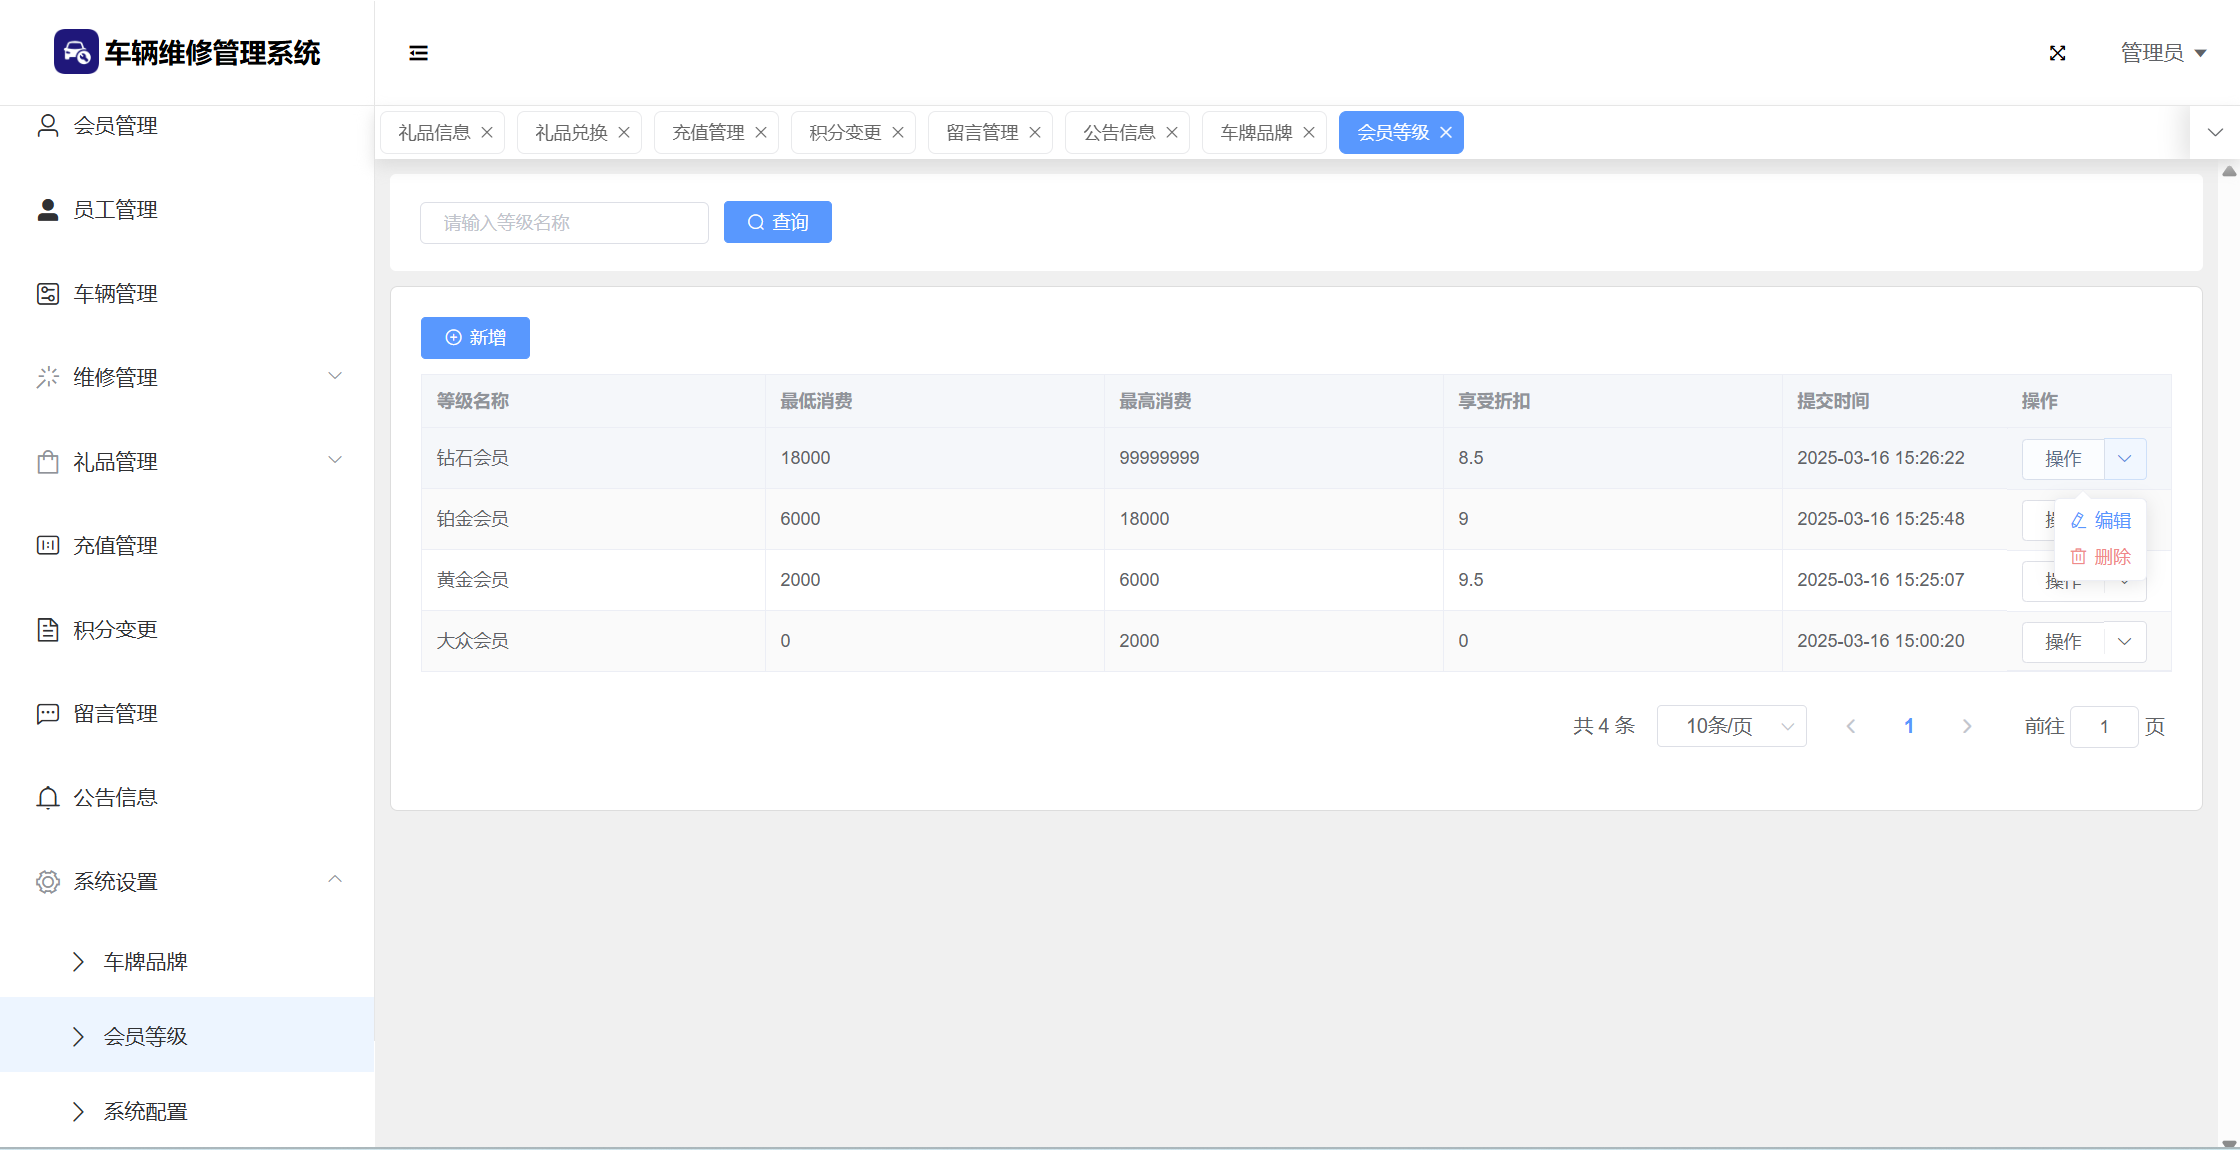Click the sidebar collapse hamburger icon
The height and width of the screenshot is (1150, 2240).
(x=418, y=53)
